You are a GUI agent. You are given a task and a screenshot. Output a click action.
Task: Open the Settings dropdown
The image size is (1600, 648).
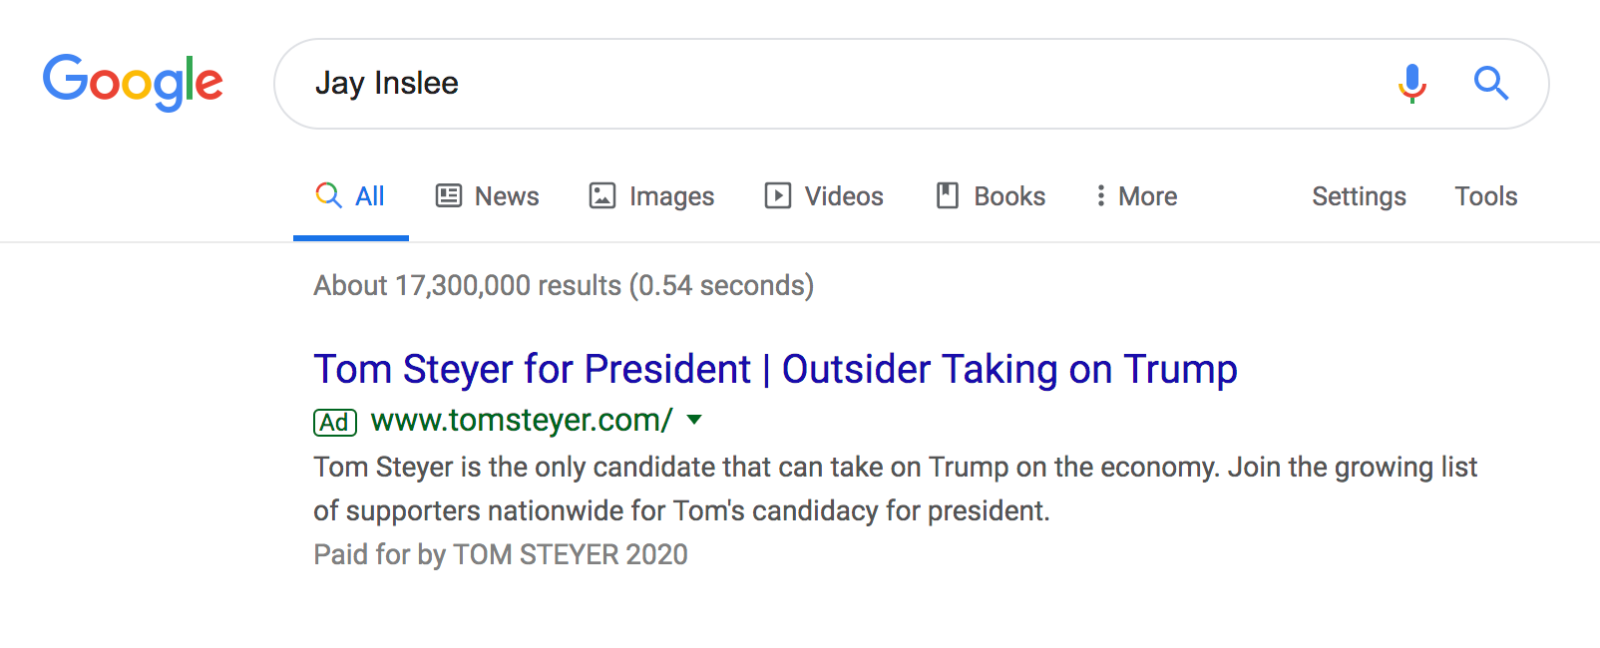(x=1358, y=197)
